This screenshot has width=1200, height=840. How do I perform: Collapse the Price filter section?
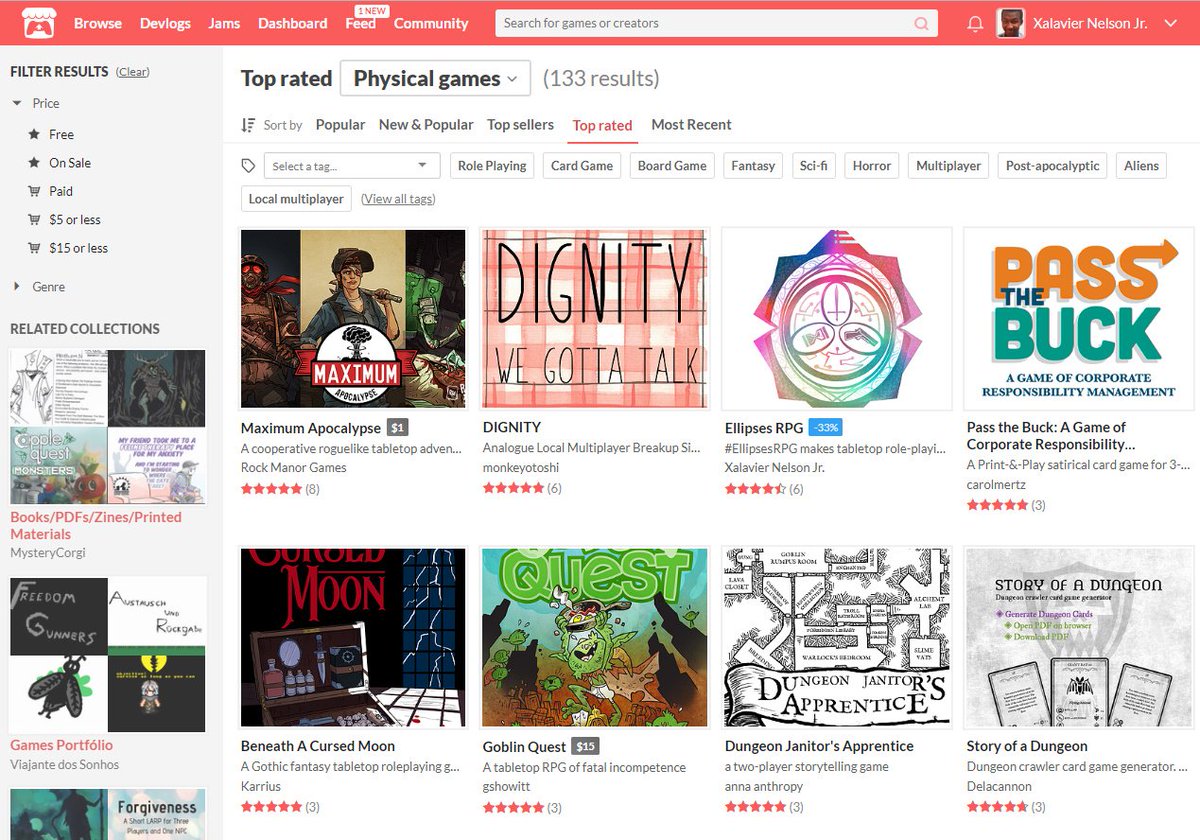pyautogui.click(x=36, y=103)
